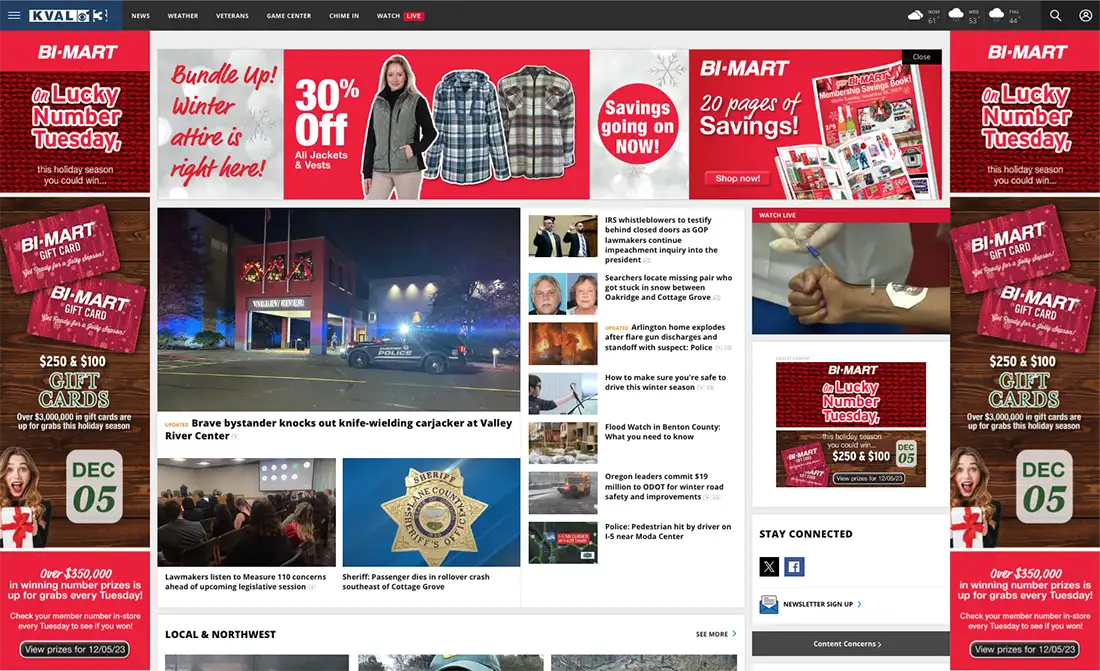1100x671 pixels.
Task: Open the Watch Live video thumbnail
Action: tap(850, 278)
